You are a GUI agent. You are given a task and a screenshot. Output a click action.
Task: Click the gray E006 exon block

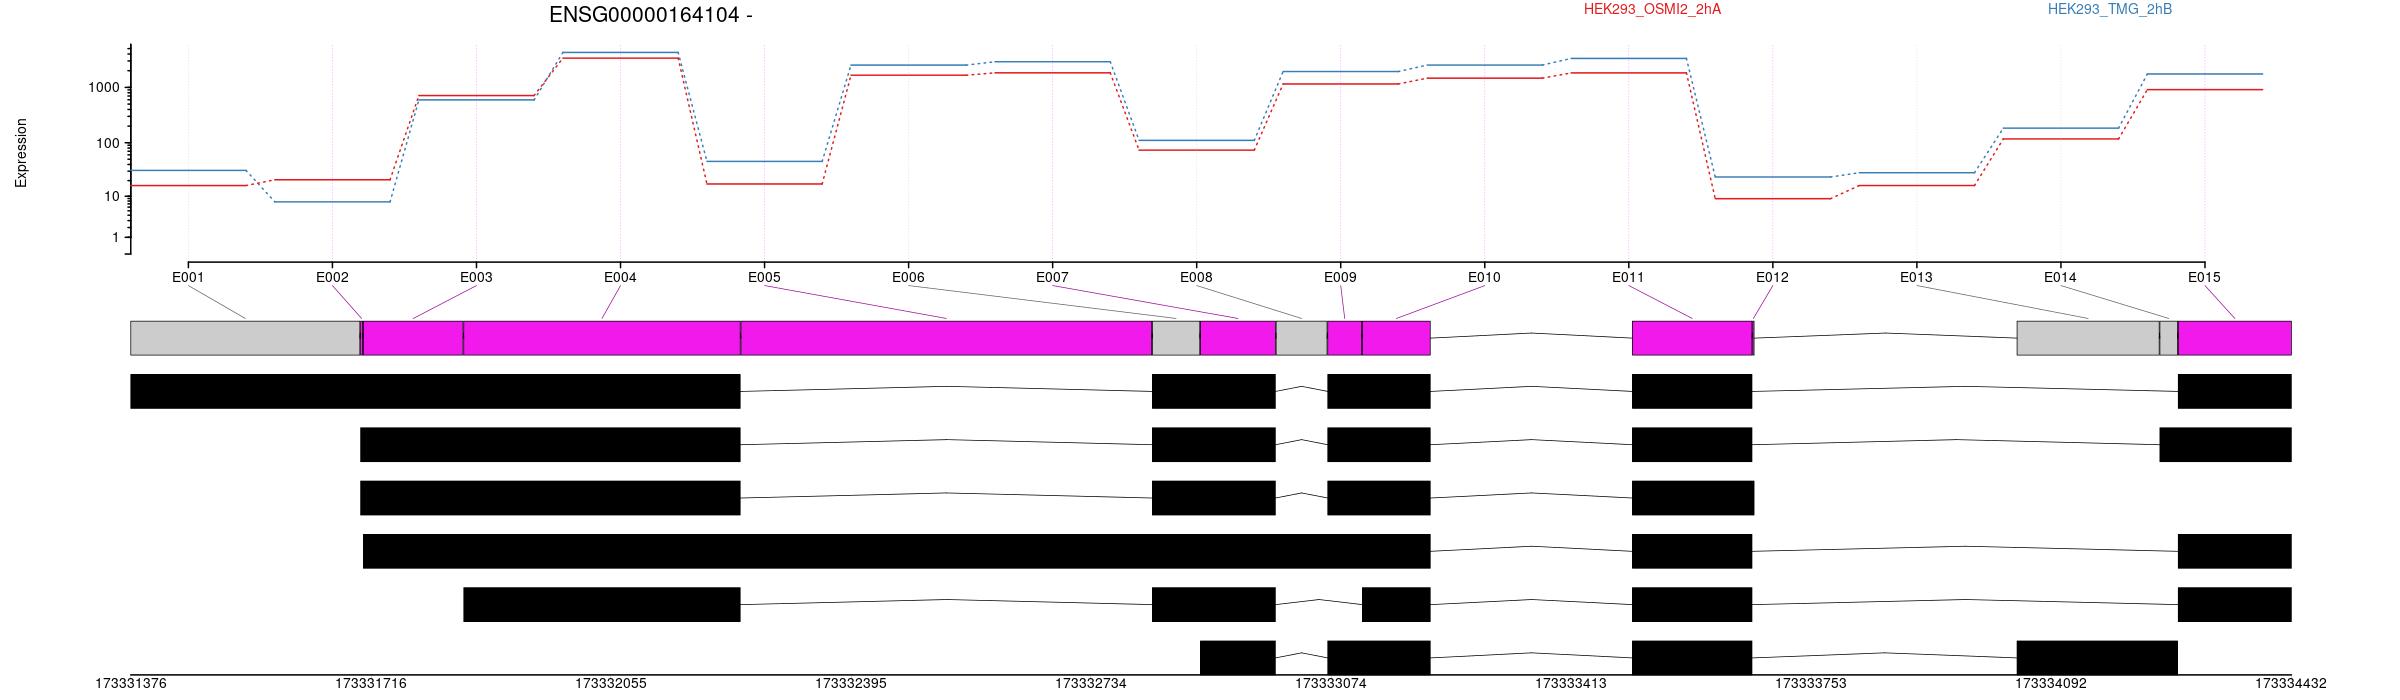(x=1176, y=338)
